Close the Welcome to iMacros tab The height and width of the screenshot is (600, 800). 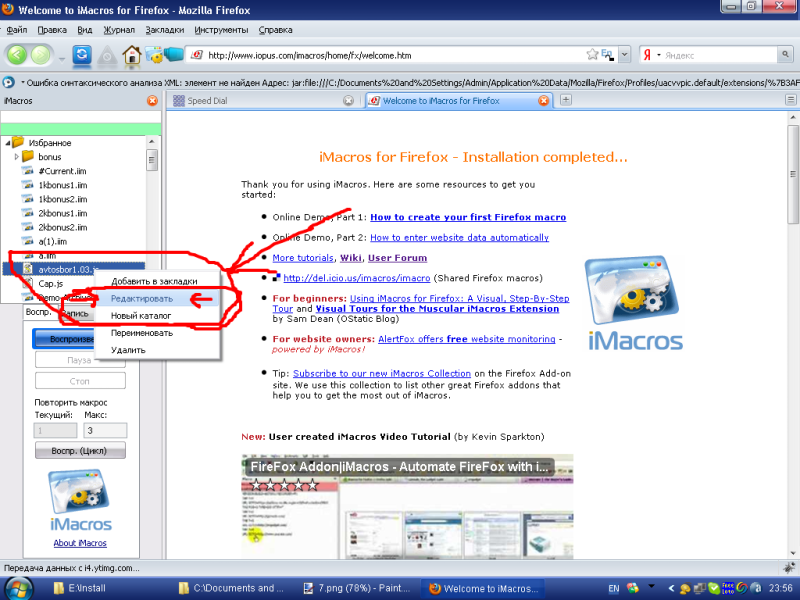pyautogui.click(x=543, y=101)
